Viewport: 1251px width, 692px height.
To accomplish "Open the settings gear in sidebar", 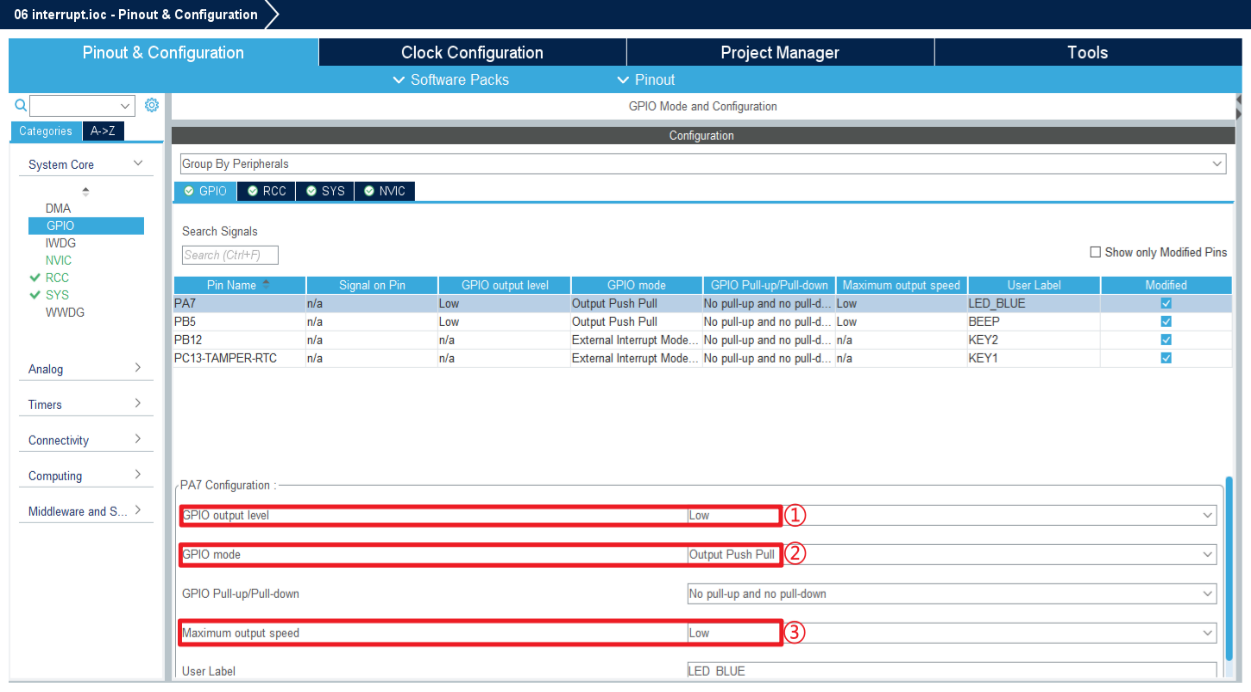I will coord(152,105).
